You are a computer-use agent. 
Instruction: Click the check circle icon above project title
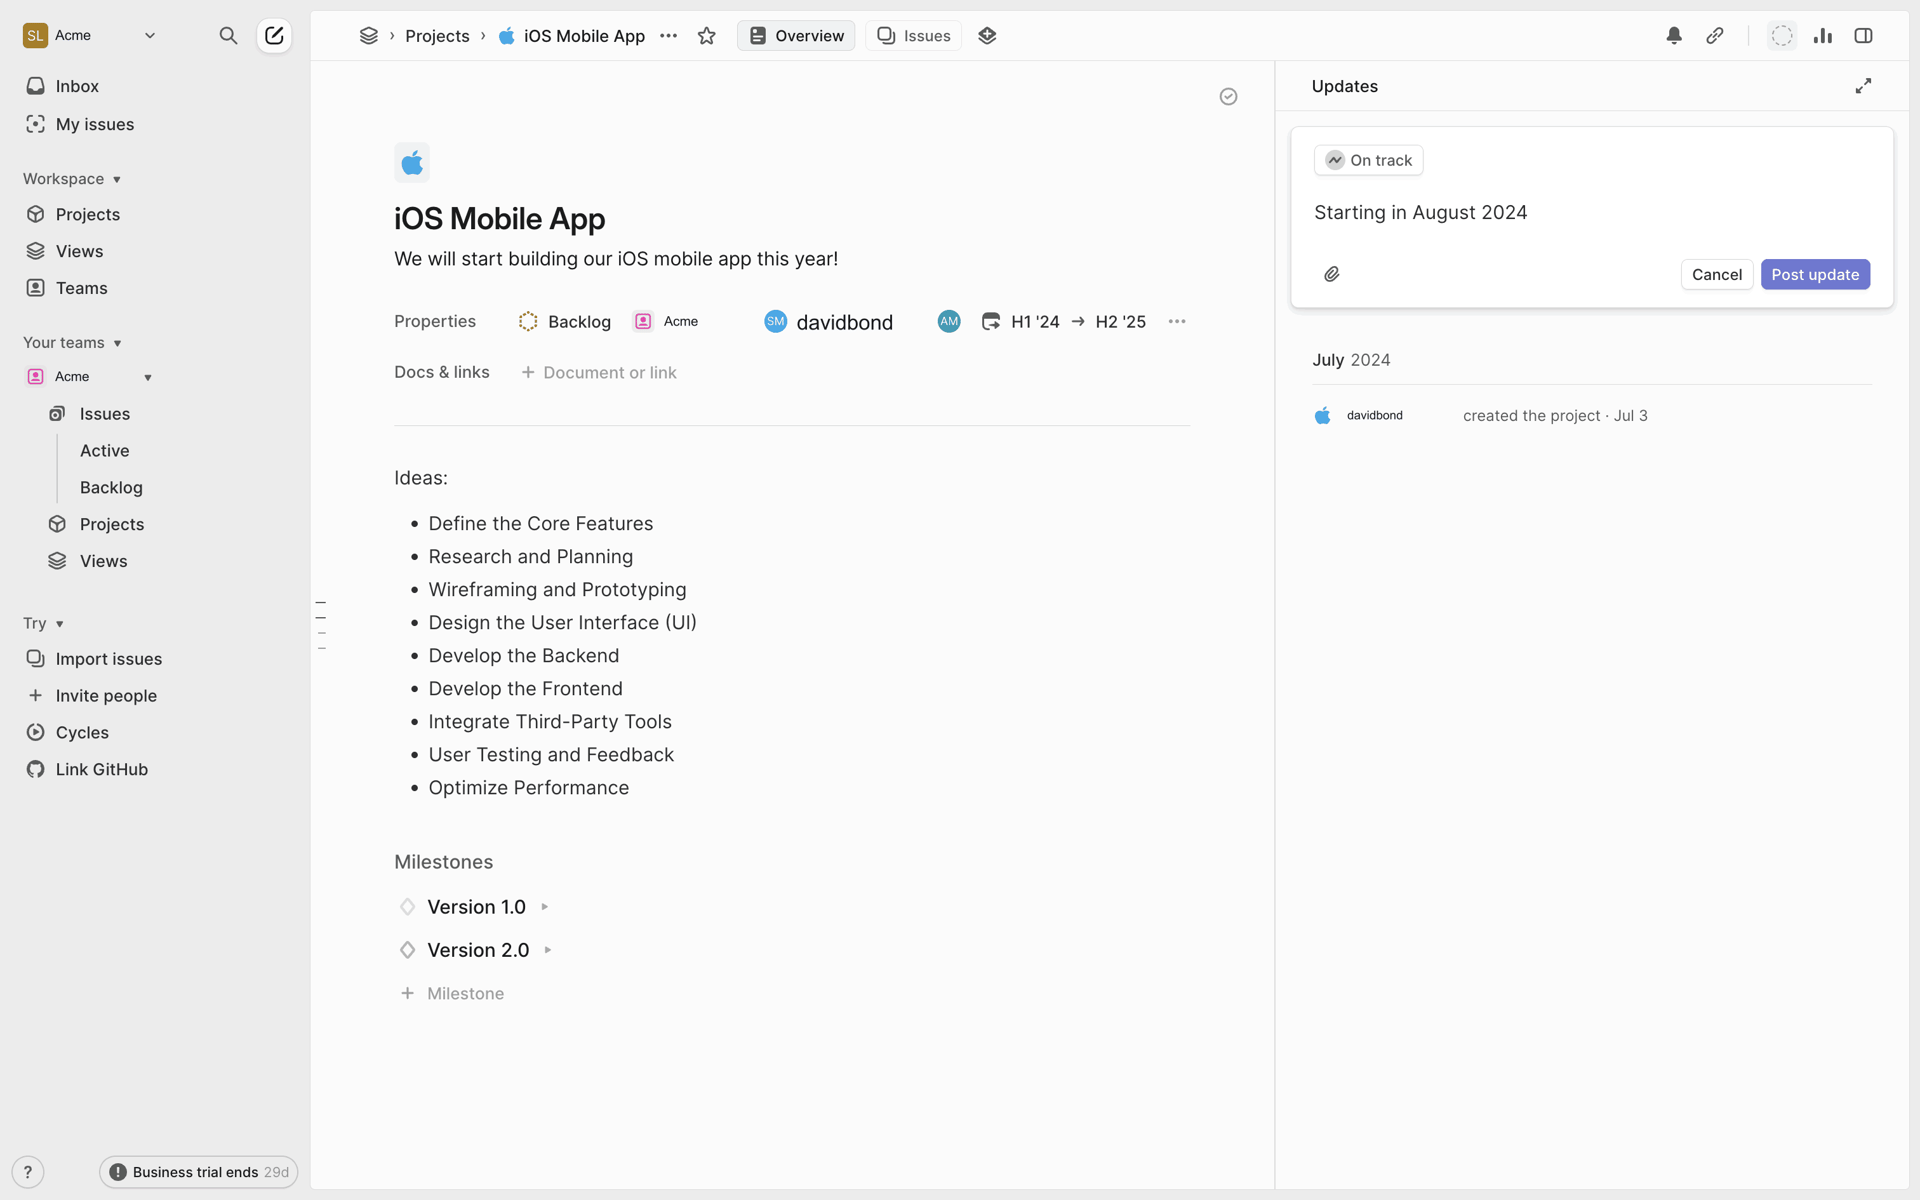(1229, 97)
